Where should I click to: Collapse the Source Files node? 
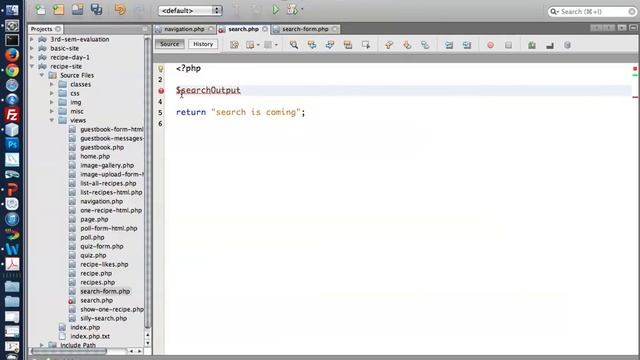(x=42, y=75)
